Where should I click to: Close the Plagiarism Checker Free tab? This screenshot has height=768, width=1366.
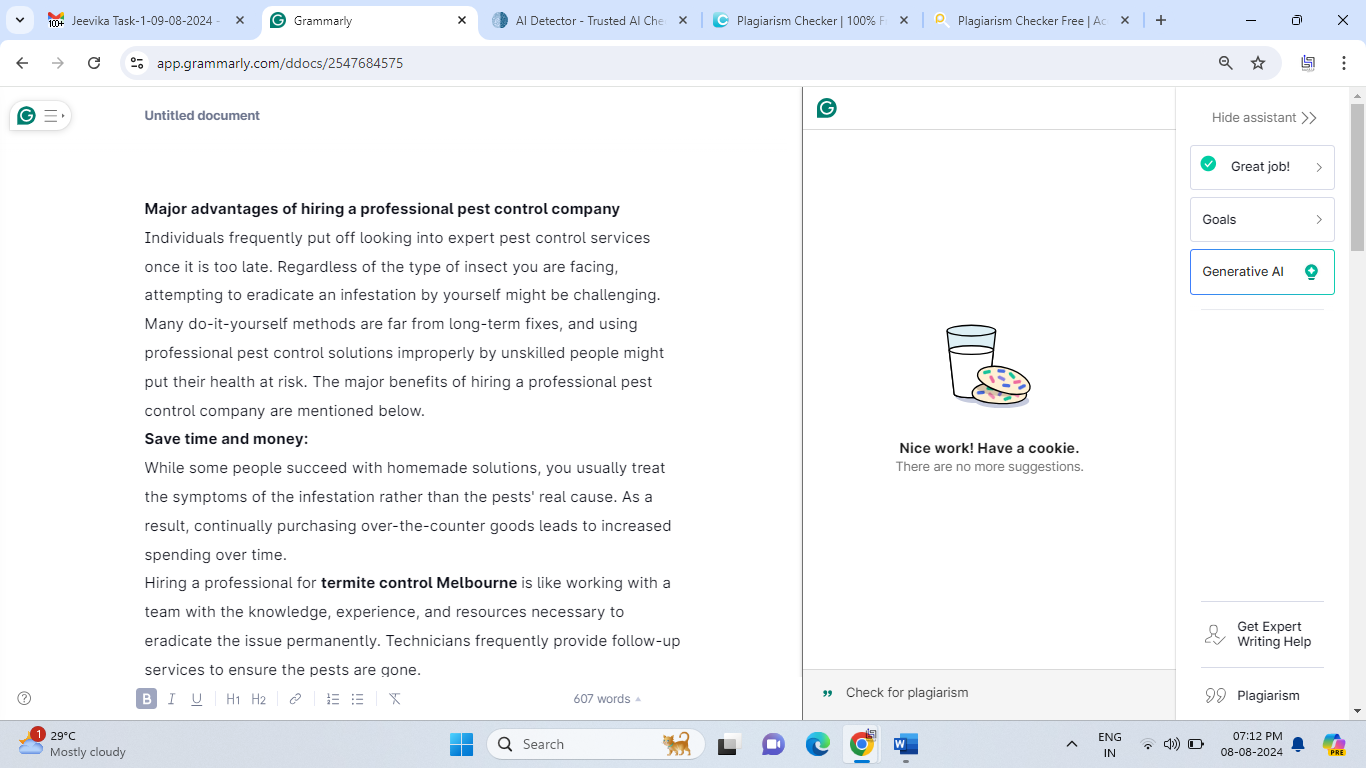1125,20
